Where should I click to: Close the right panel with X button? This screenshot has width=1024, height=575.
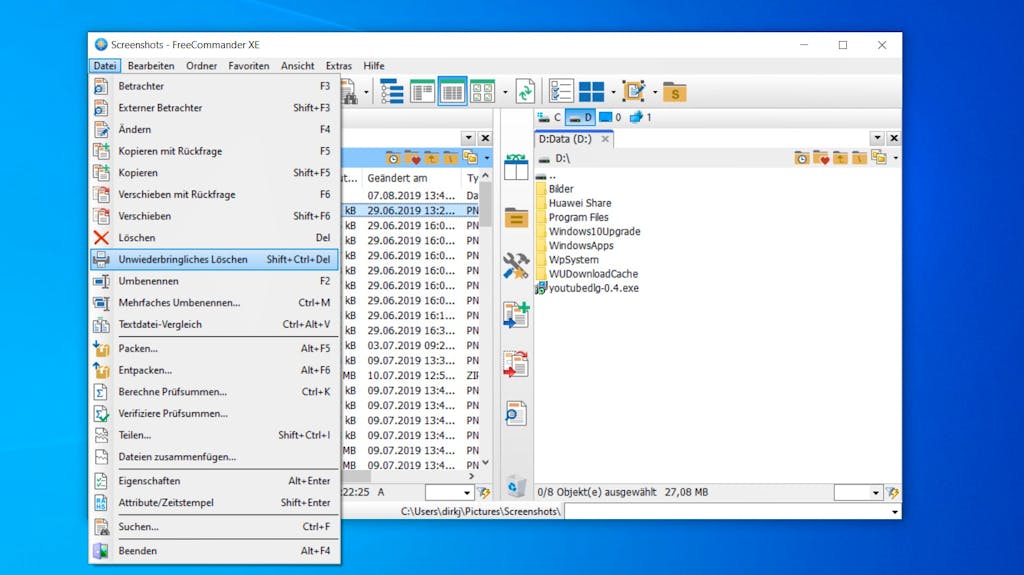(893, 138)
